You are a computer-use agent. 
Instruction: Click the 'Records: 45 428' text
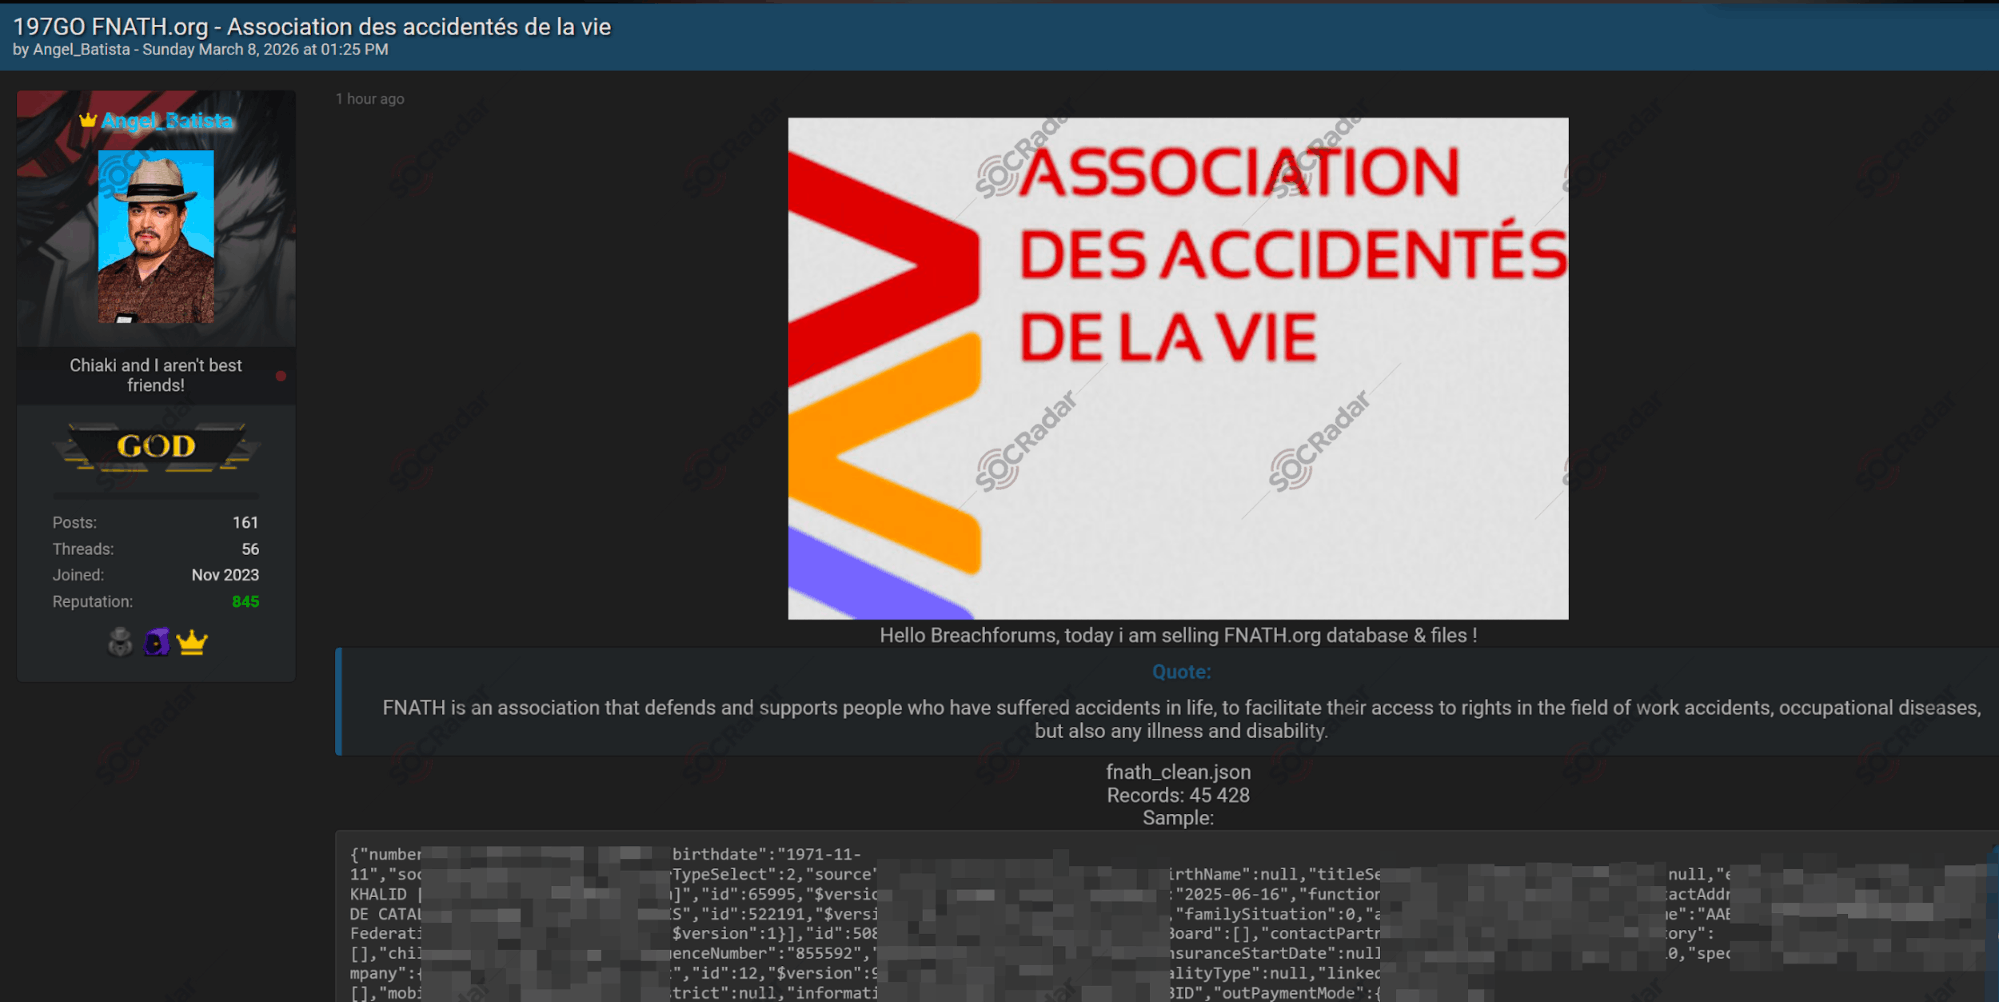(x=1178, y=795)
